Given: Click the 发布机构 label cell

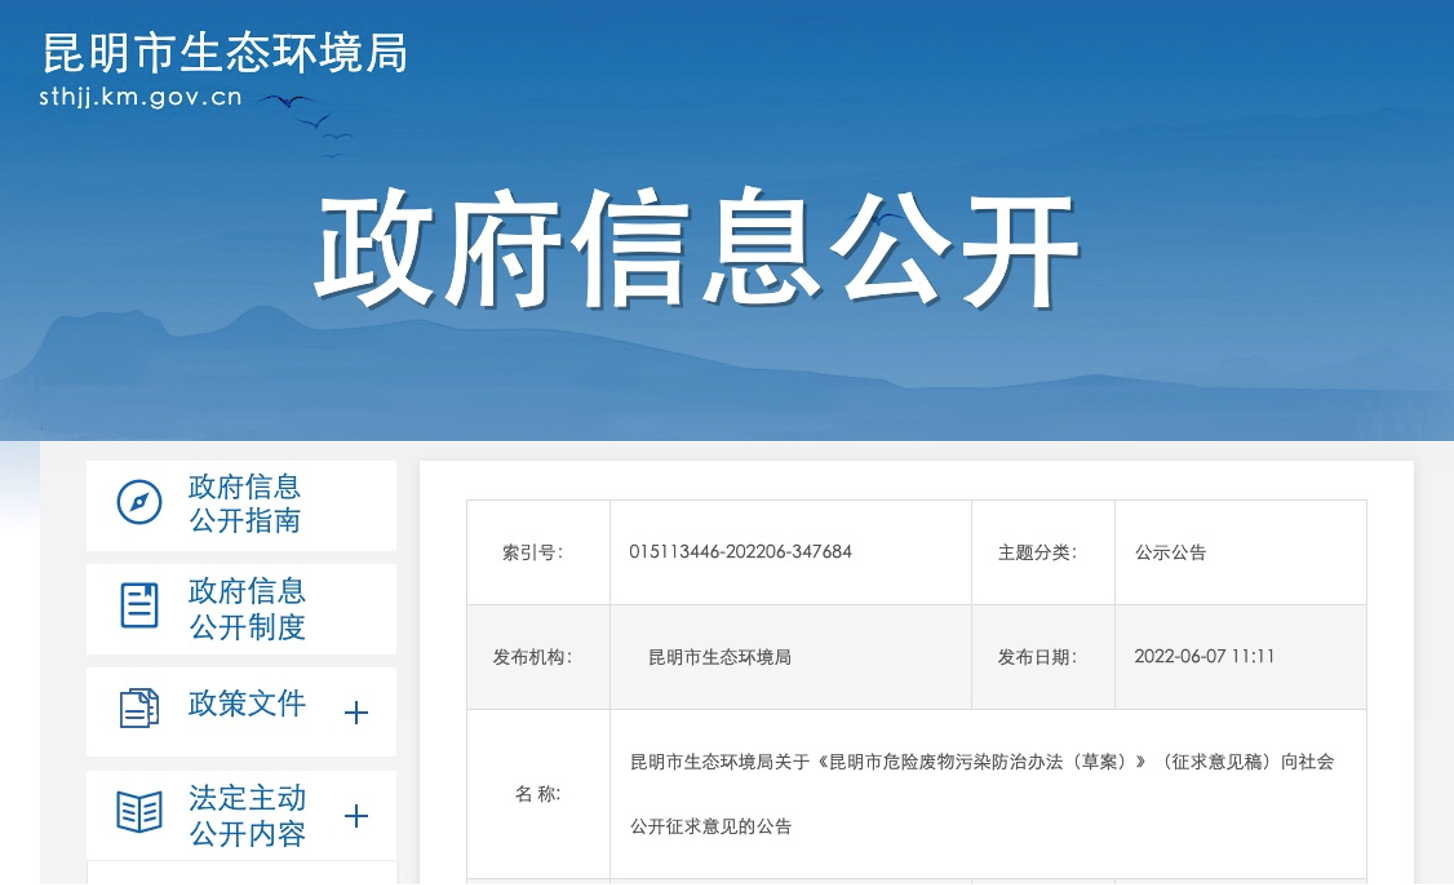Looking at the screenshot, I should coord(538,657).
